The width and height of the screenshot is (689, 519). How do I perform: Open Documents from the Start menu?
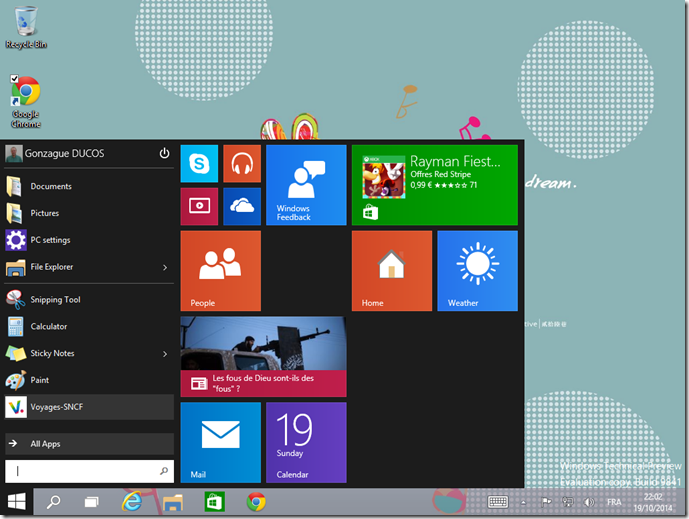coord(89,186)
